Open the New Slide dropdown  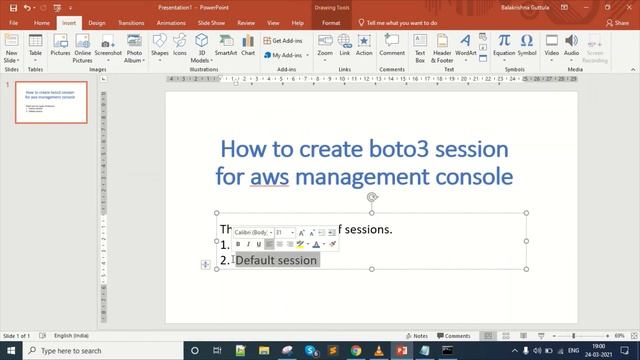(11, 57)
